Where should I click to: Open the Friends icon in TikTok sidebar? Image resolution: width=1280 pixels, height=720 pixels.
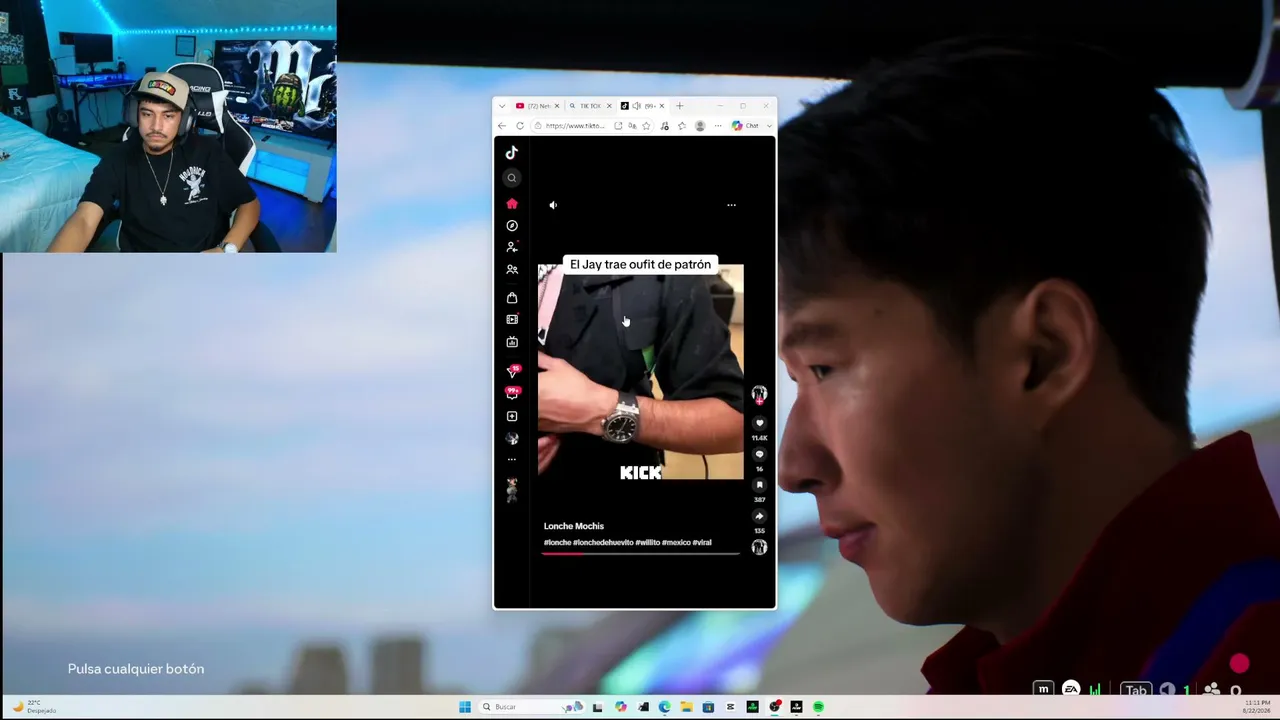[x=512, y=269]
